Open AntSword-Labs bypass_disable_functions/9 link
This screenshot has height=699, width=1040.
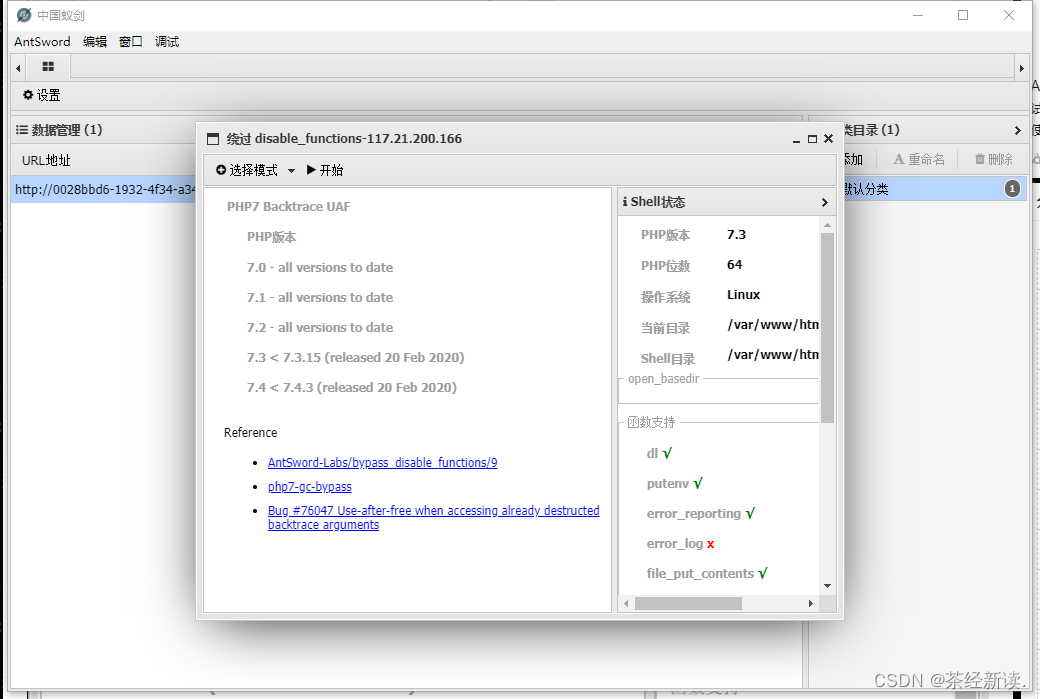pyautogui.click(x=382, y=463)
